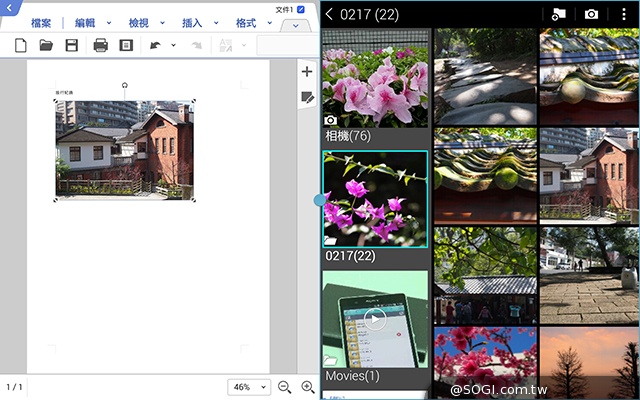The height and width of the screenshot is (400, 640).
Task: Open the 檔案 menu
Action: coord(41,23)
